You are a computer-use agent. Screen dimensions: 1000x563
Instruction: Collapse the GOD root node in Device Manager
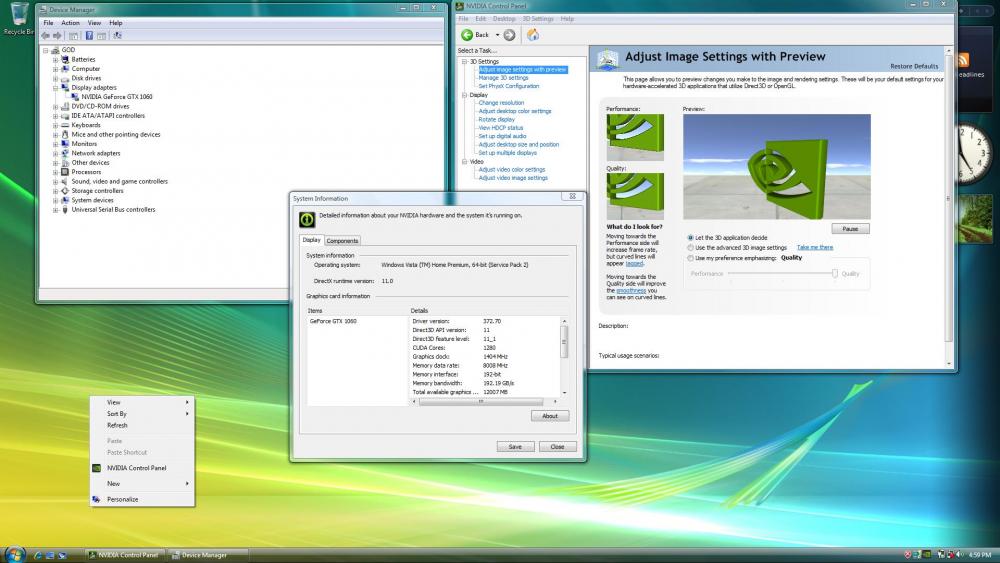click(x=46, y=50)
